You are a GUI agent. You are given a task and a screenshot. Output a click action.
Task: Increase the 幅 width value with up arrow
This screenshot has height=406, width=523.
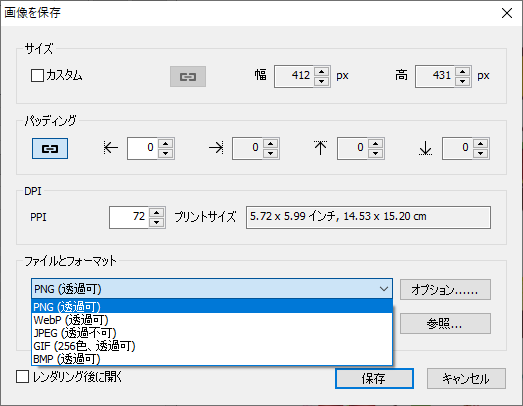pos(322,71)
